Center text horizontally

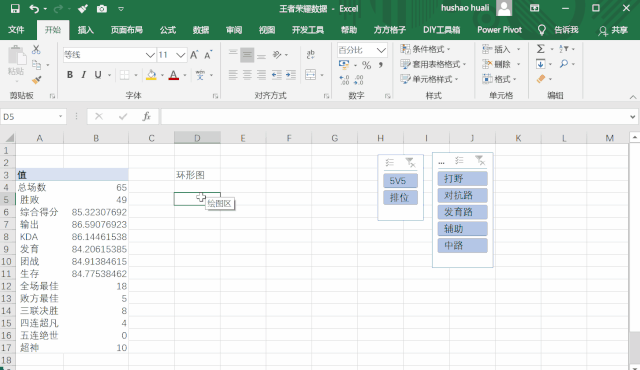247,75
